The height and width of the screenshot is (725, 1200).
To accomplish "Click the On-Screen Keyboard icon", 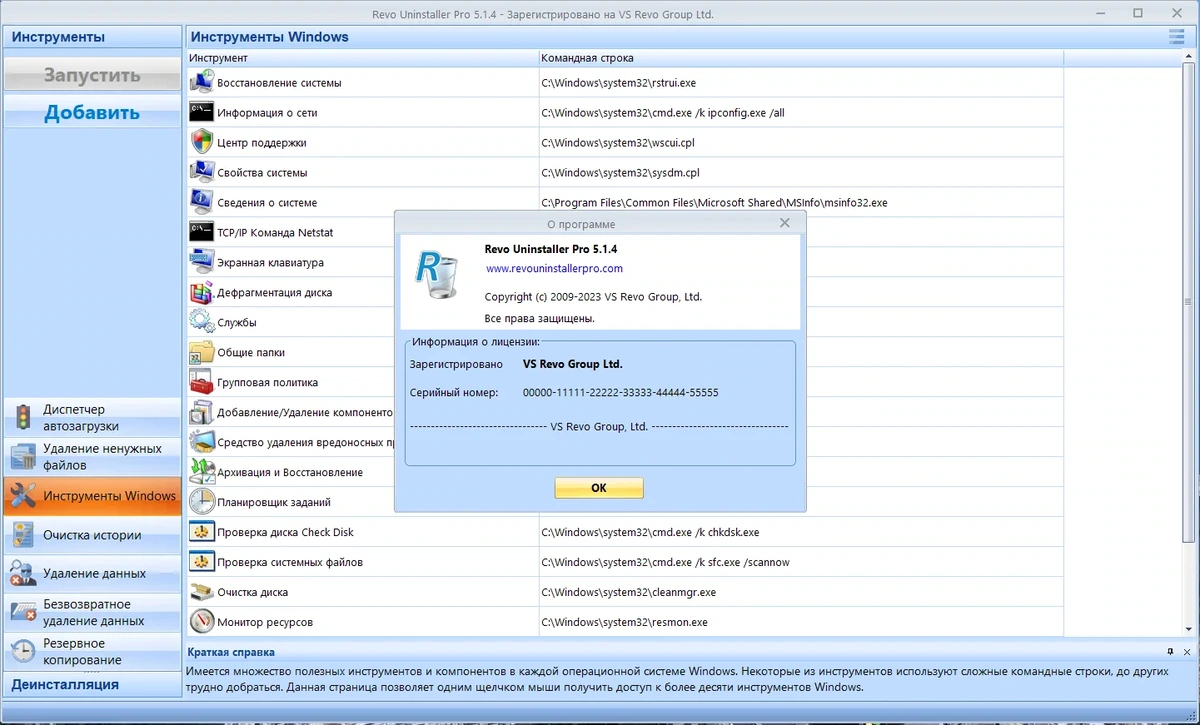I will (202, 262).
